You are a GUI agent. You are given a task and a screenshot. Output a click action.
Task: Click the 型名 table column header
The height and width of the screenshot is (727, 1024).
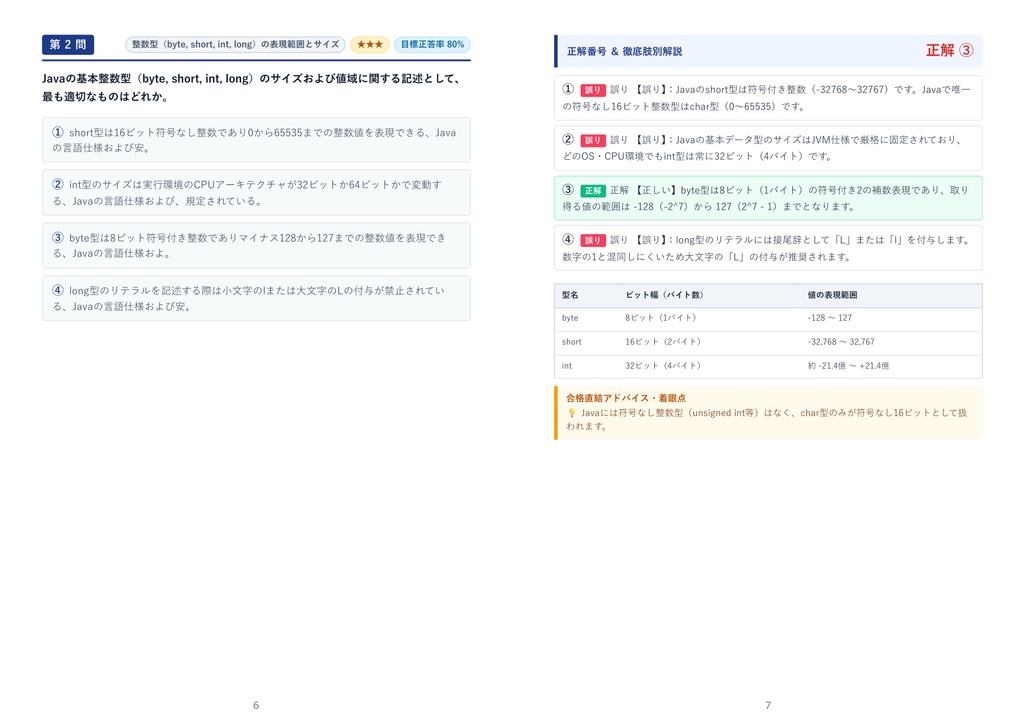(570, 295)
